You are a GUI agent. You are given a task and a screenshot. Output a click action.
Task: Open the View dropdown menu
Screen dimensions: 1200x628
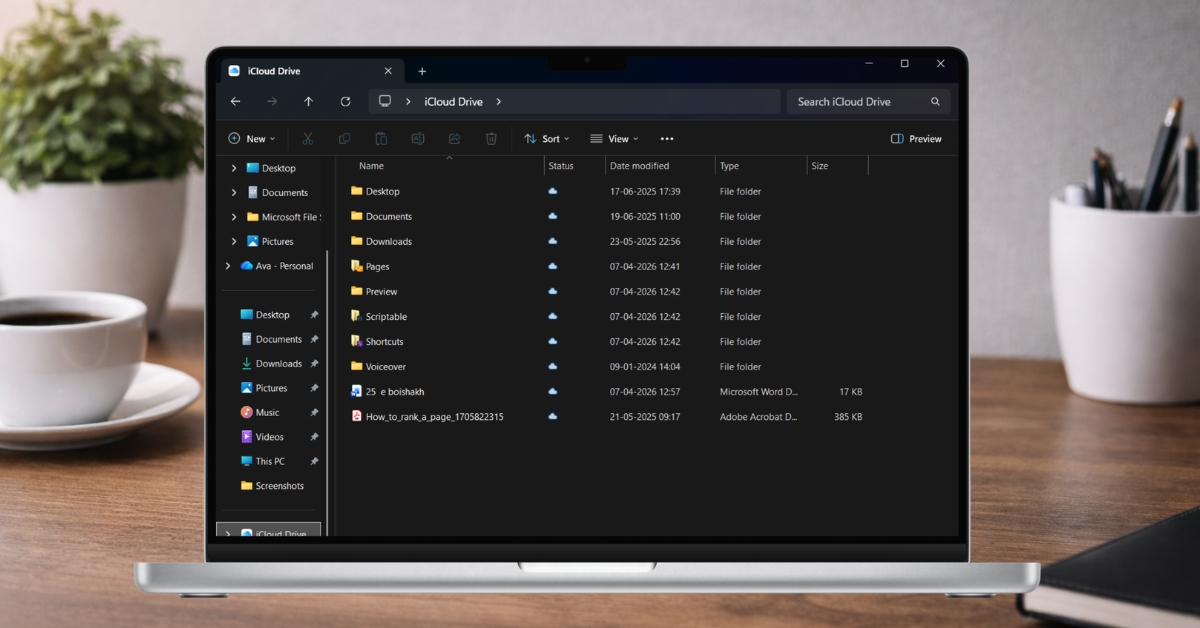click(614, 138)
